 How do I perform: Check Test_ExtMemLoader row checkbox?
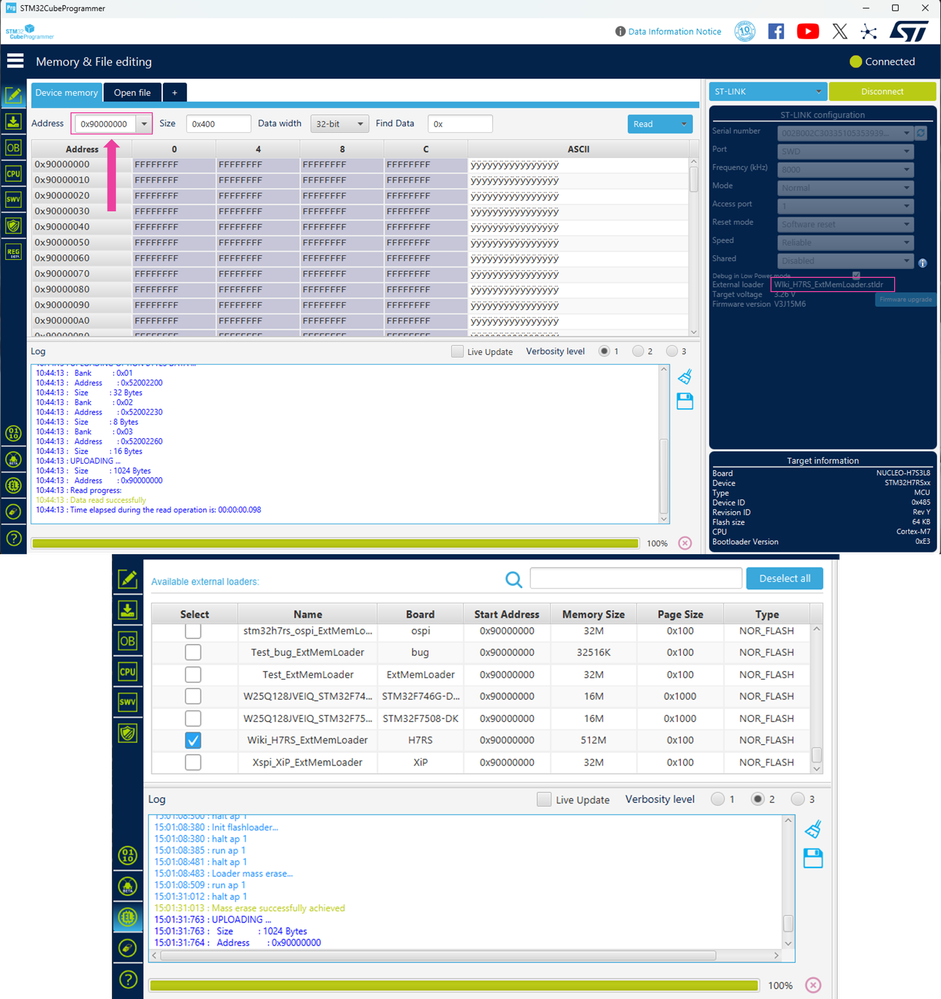193,674
